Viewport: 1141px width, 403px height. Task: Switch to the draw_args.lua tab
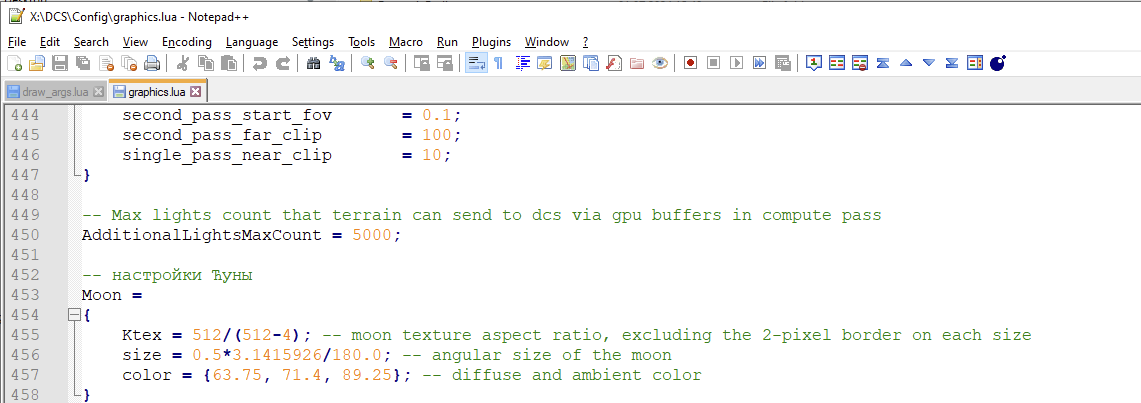55,92
